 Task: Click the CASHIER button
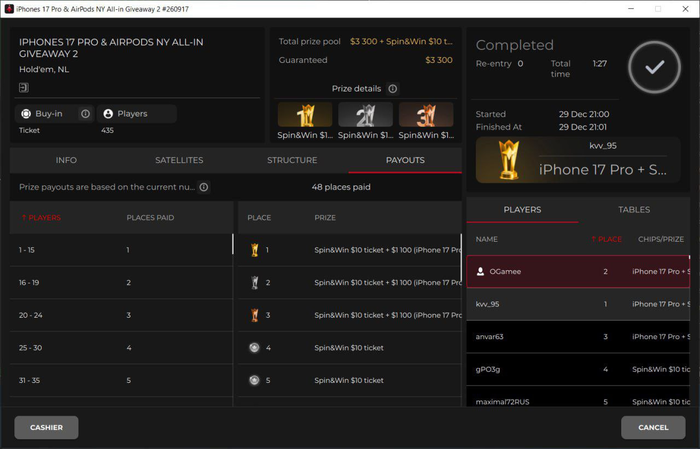click(46, 428)
